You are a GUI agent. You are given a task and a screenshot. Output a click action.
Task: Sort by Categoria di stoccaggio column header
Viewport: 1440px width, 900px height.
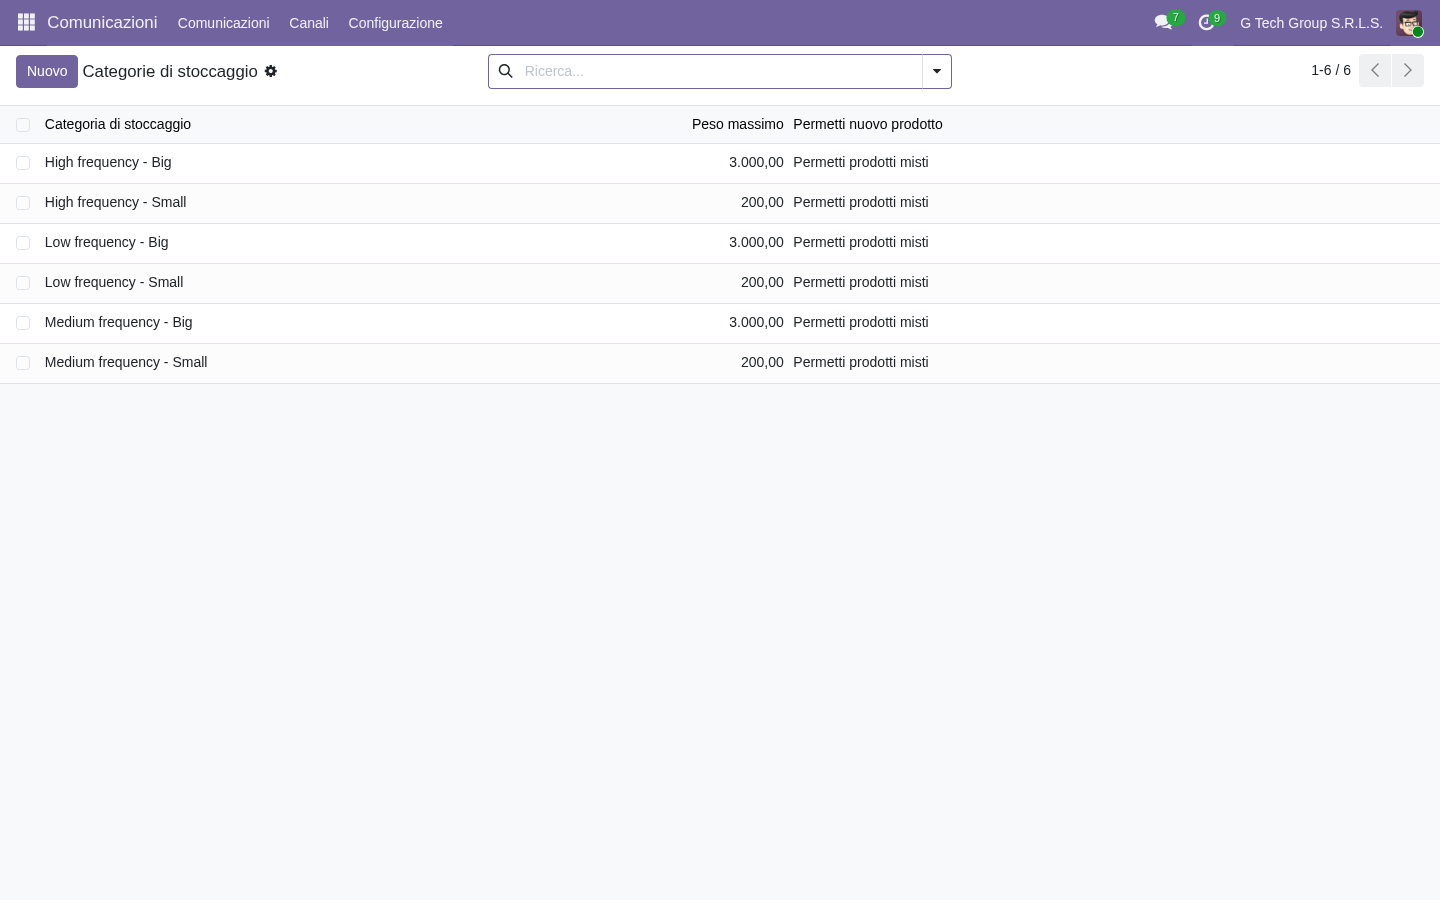pyautogui.click(x=118, y=124)
